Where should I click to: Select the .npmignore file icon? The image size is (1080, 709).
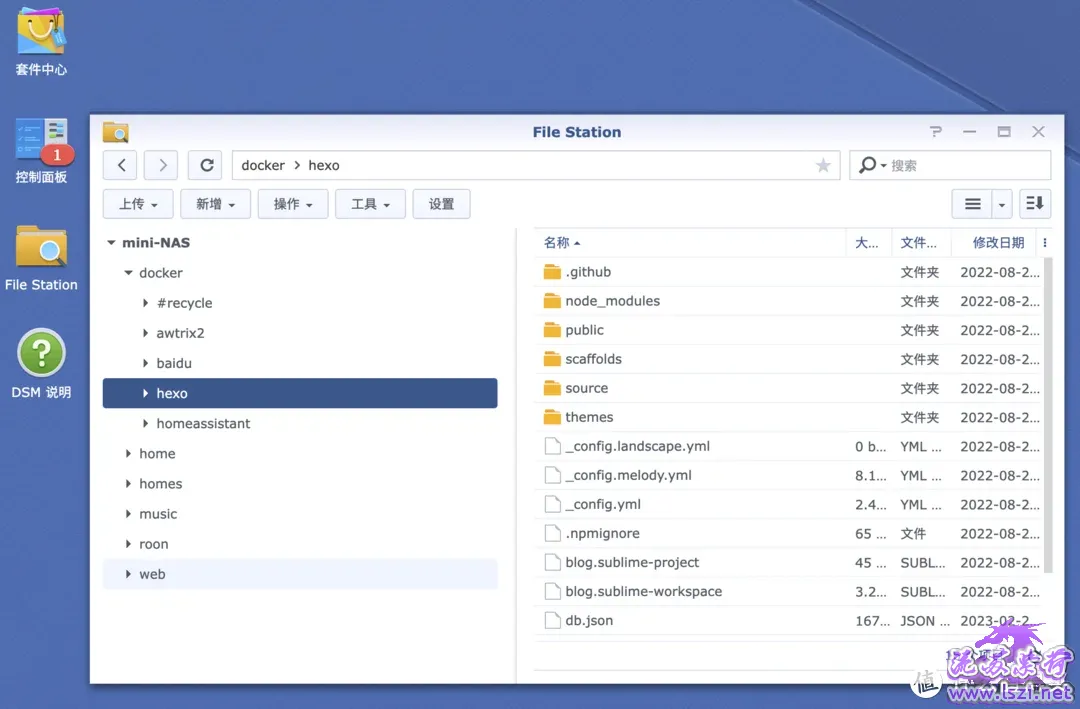click(552, 533)
